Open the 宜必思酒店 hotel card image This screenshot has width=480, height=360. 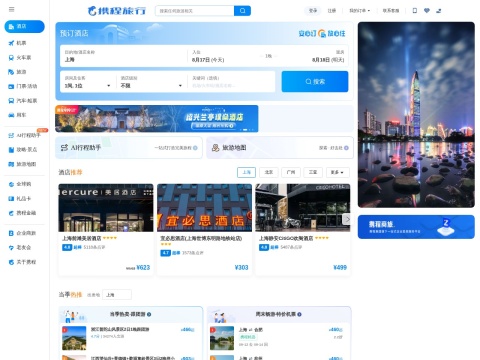click(x=204, y=208)
